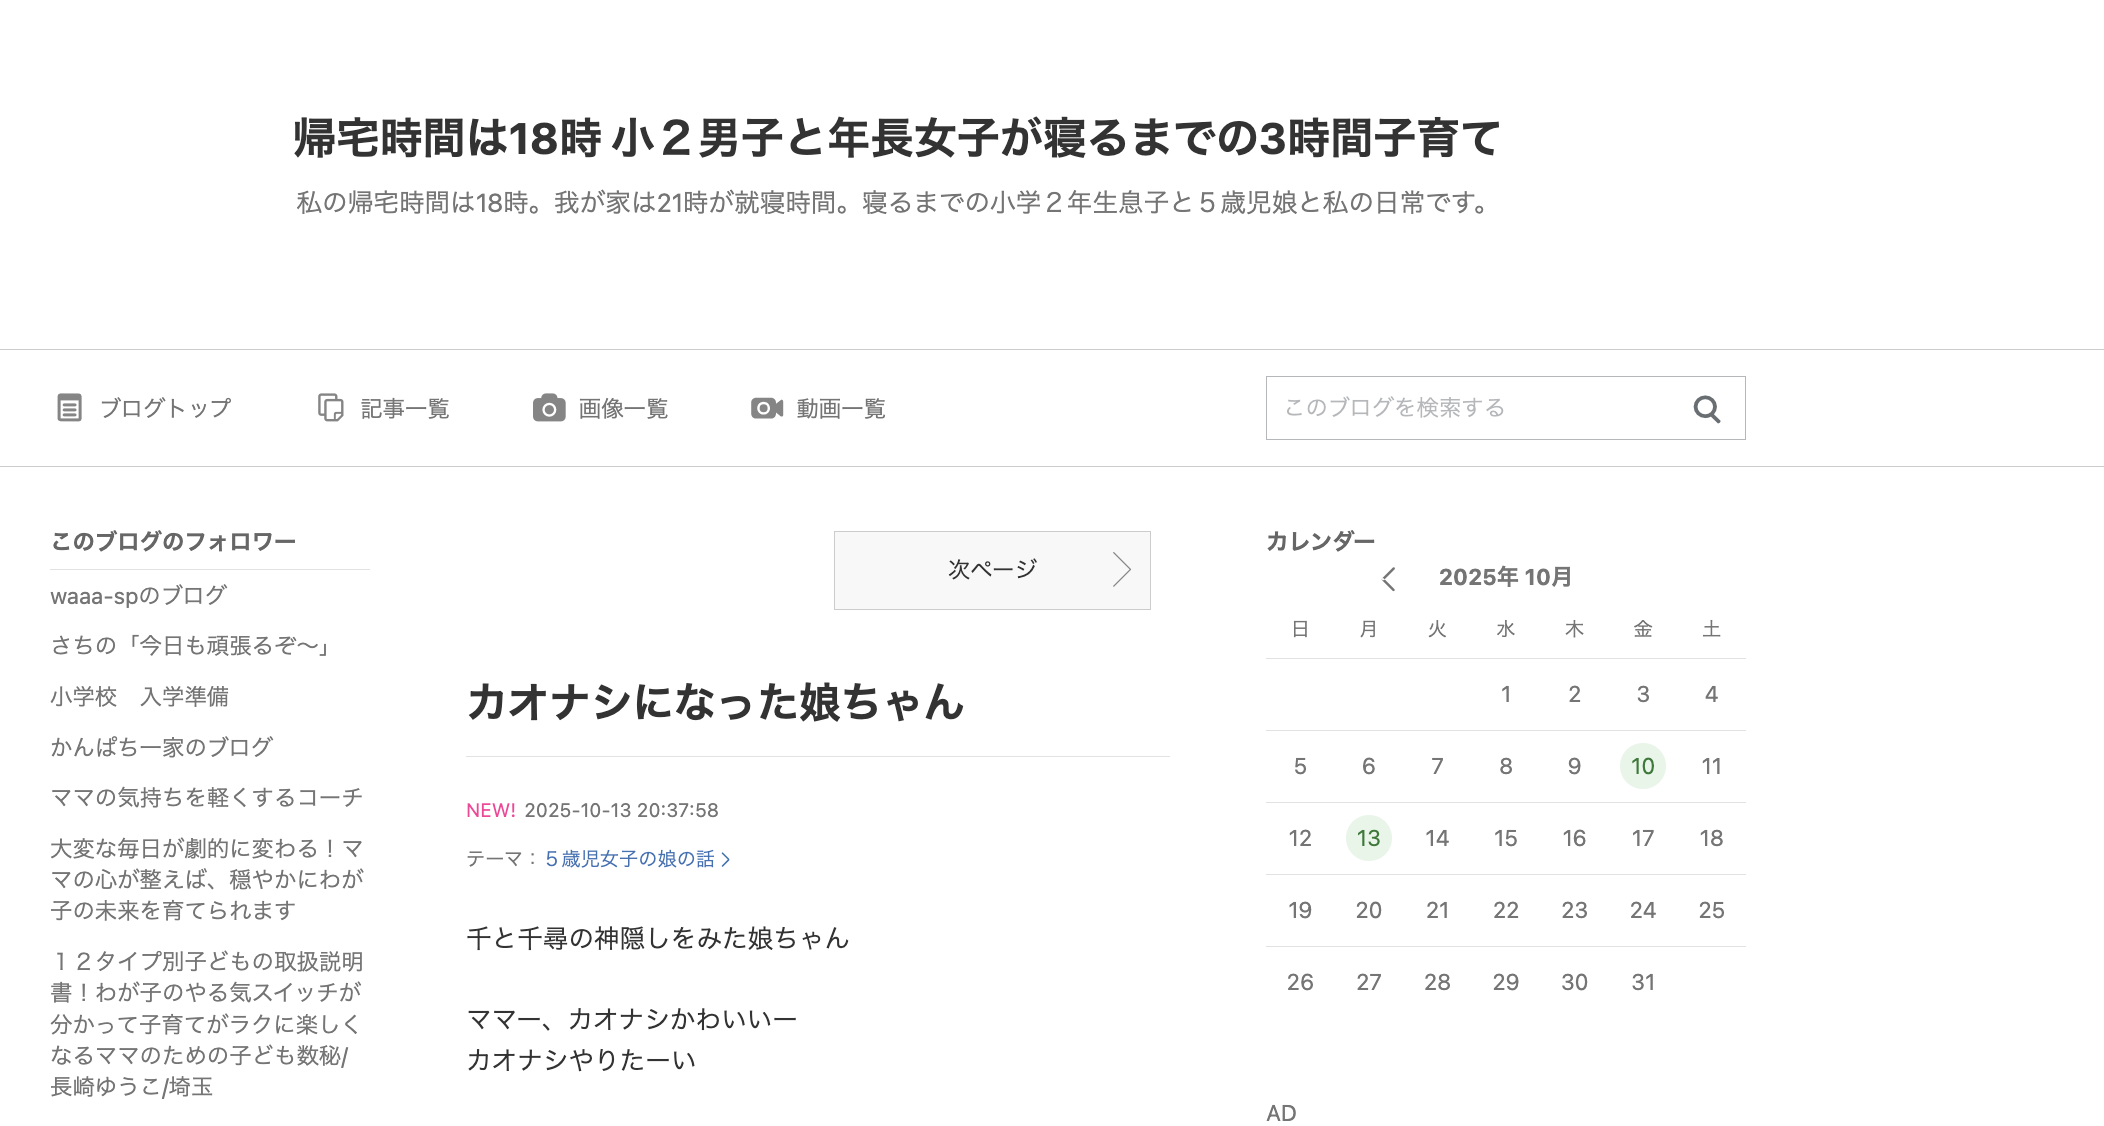Click the 次ページ arrow chevron
Screen dimensions: 2104x1126
click(1122, 570)
